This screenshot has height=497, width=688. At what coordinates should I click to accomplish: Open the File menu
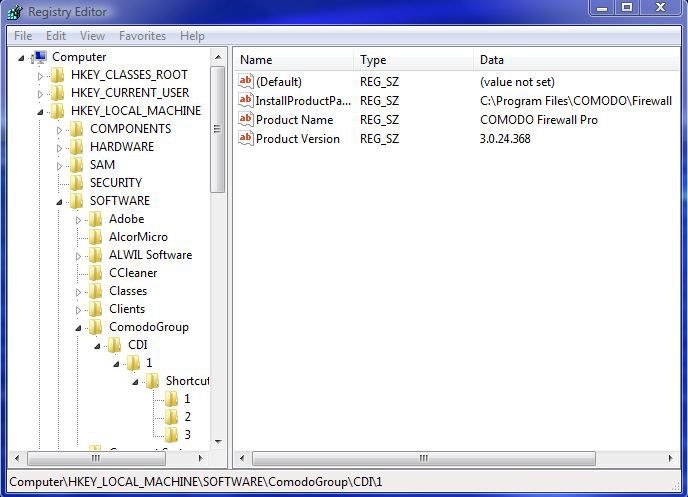(x=23, y=36)
